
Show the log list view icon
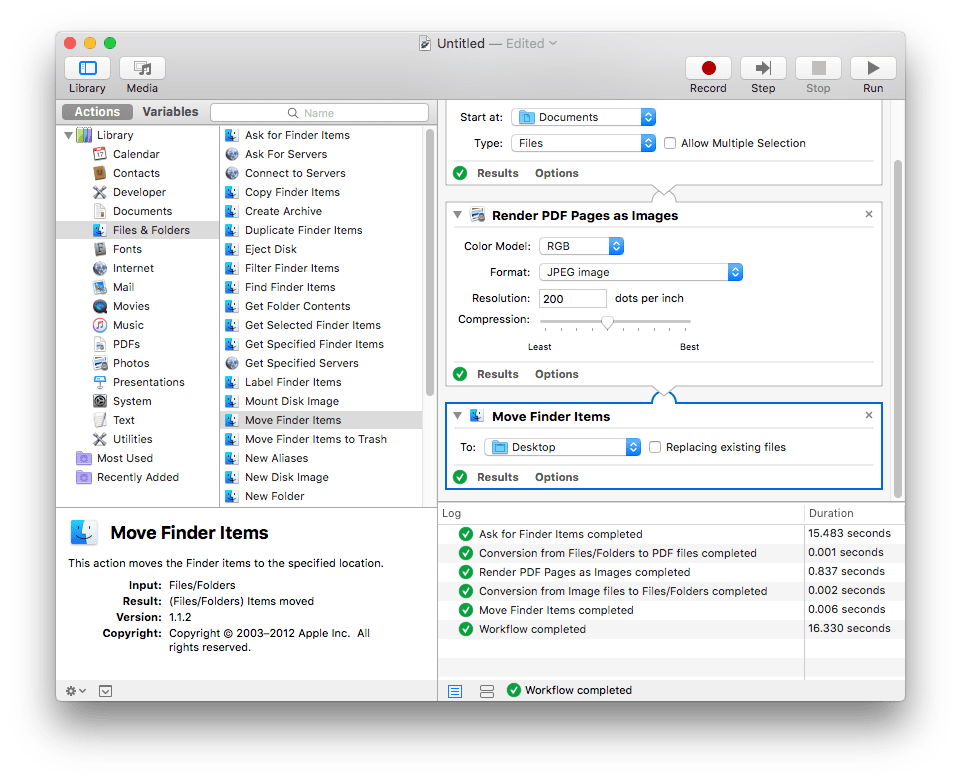coord(455,691)
